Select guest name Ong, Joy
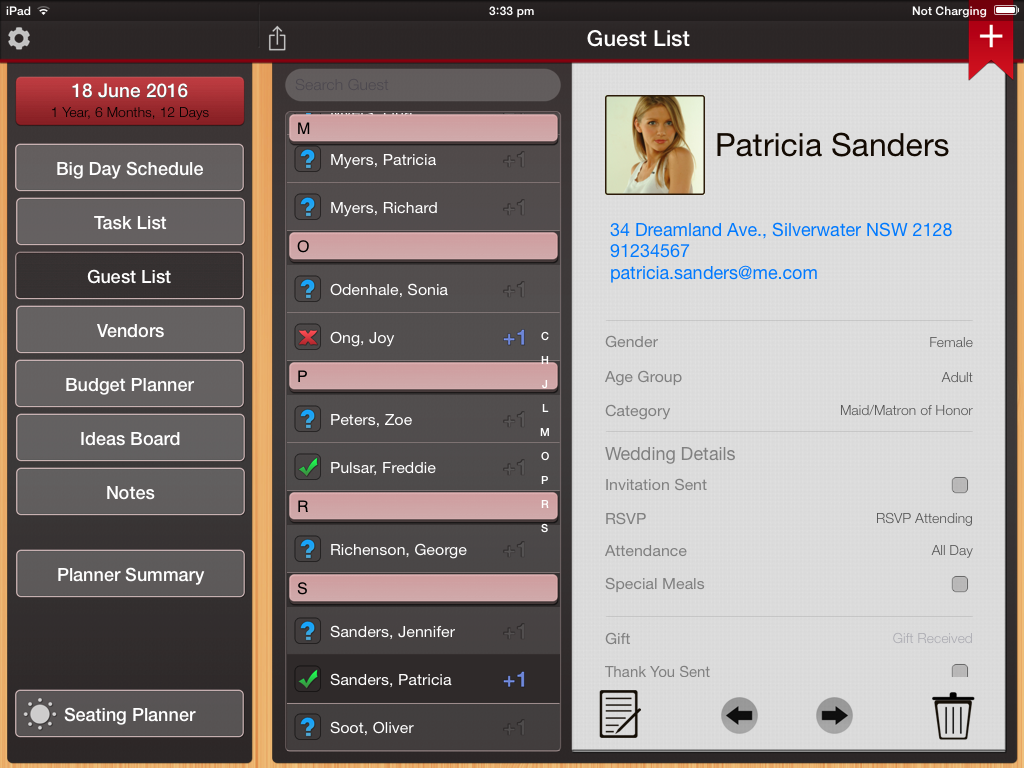The image size is (1024, 768). 362,338
